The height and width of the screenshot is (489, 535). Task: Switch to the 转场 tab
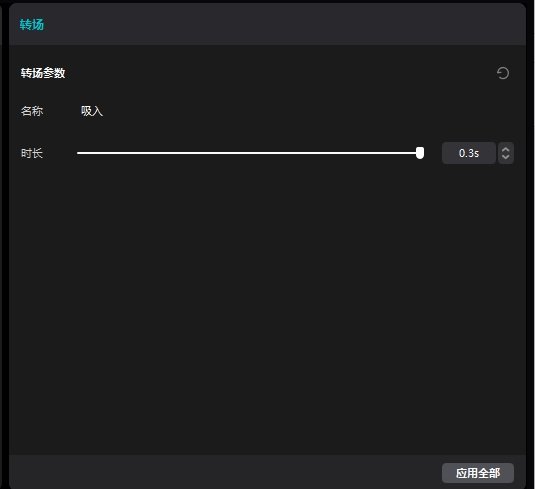tap(32, 25)
